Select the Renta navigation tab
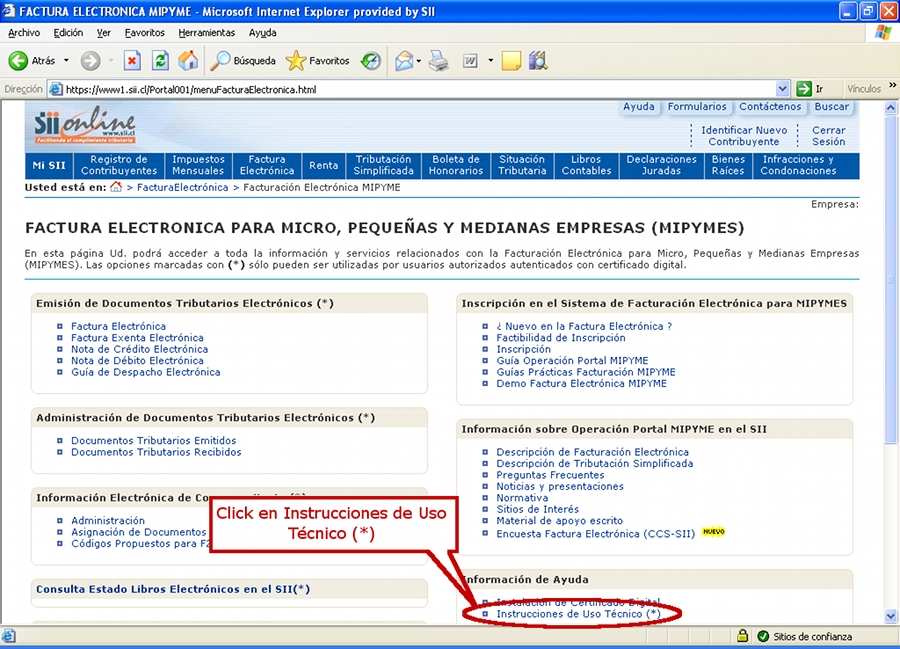The width and height of the screenshot is (900, 649). (x=324, y=165)
